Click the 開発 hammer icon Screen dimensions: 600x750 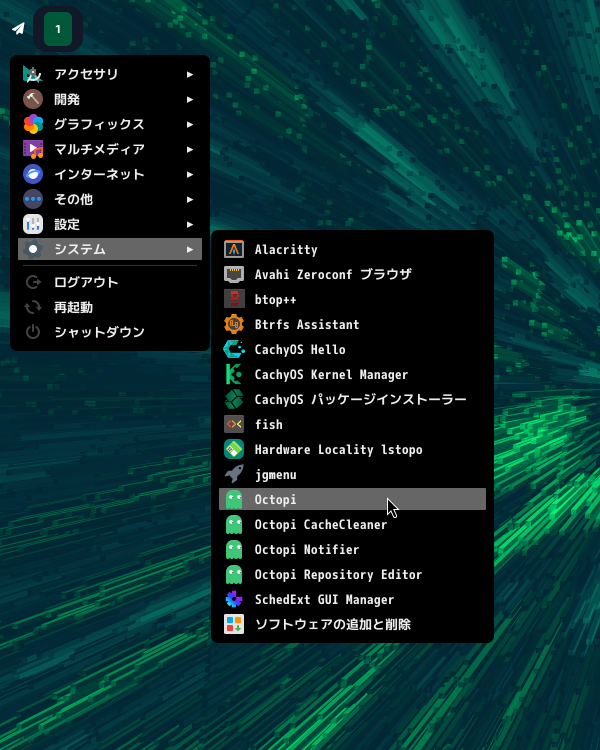pos(33,99)
